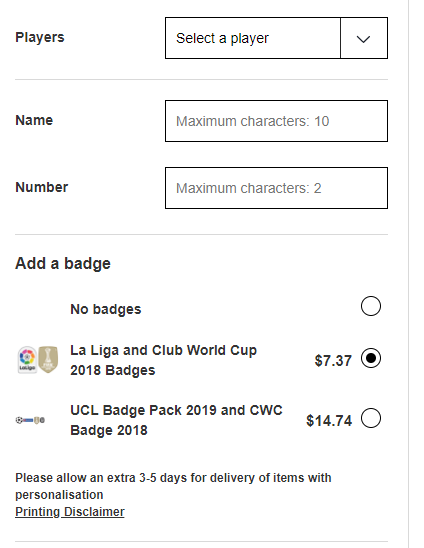Open the Select a player dropdown
The height and width of the screenshot is (548, 424).
tap(276, 38)
